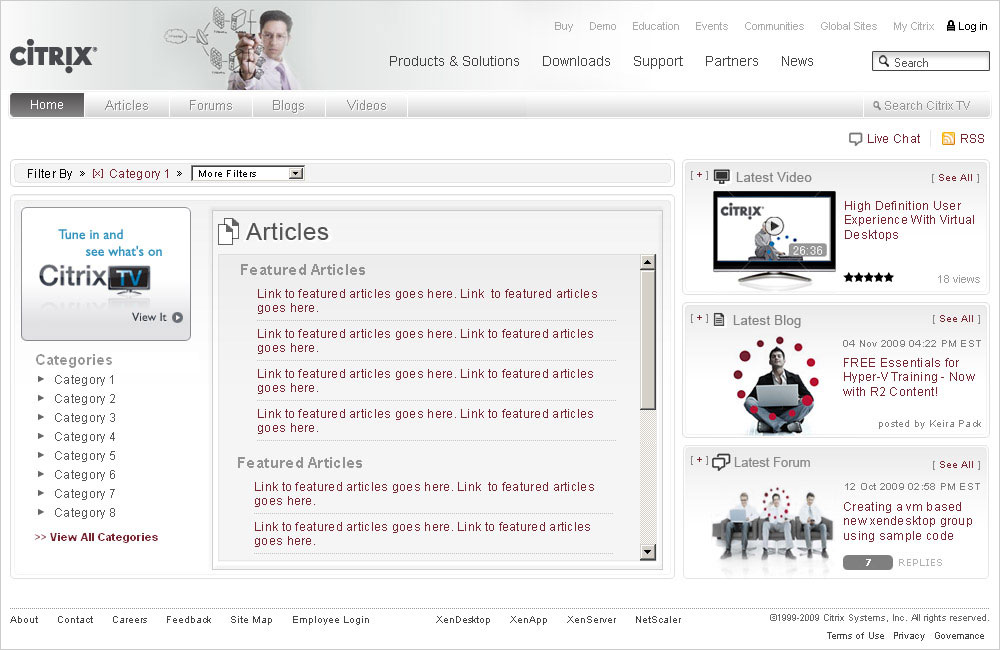This screenshot has width=1000, height=650.
Task: Open the More Filters dropdown
Action: (x=248, y=174)
